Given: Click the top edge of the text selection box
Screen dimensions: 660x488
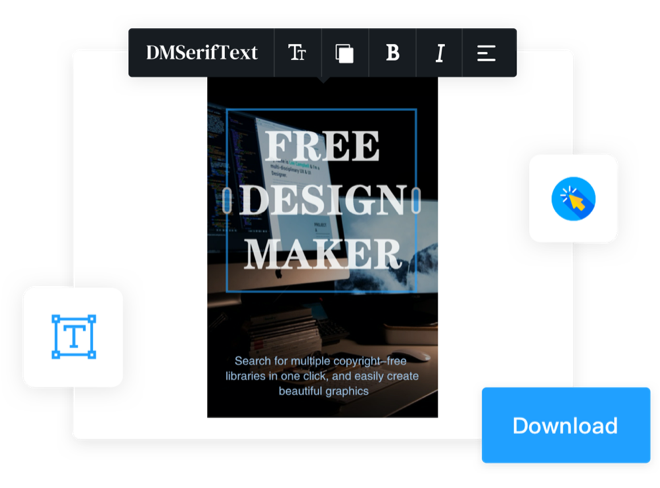Looking at the screenshot, I should 322,110.
